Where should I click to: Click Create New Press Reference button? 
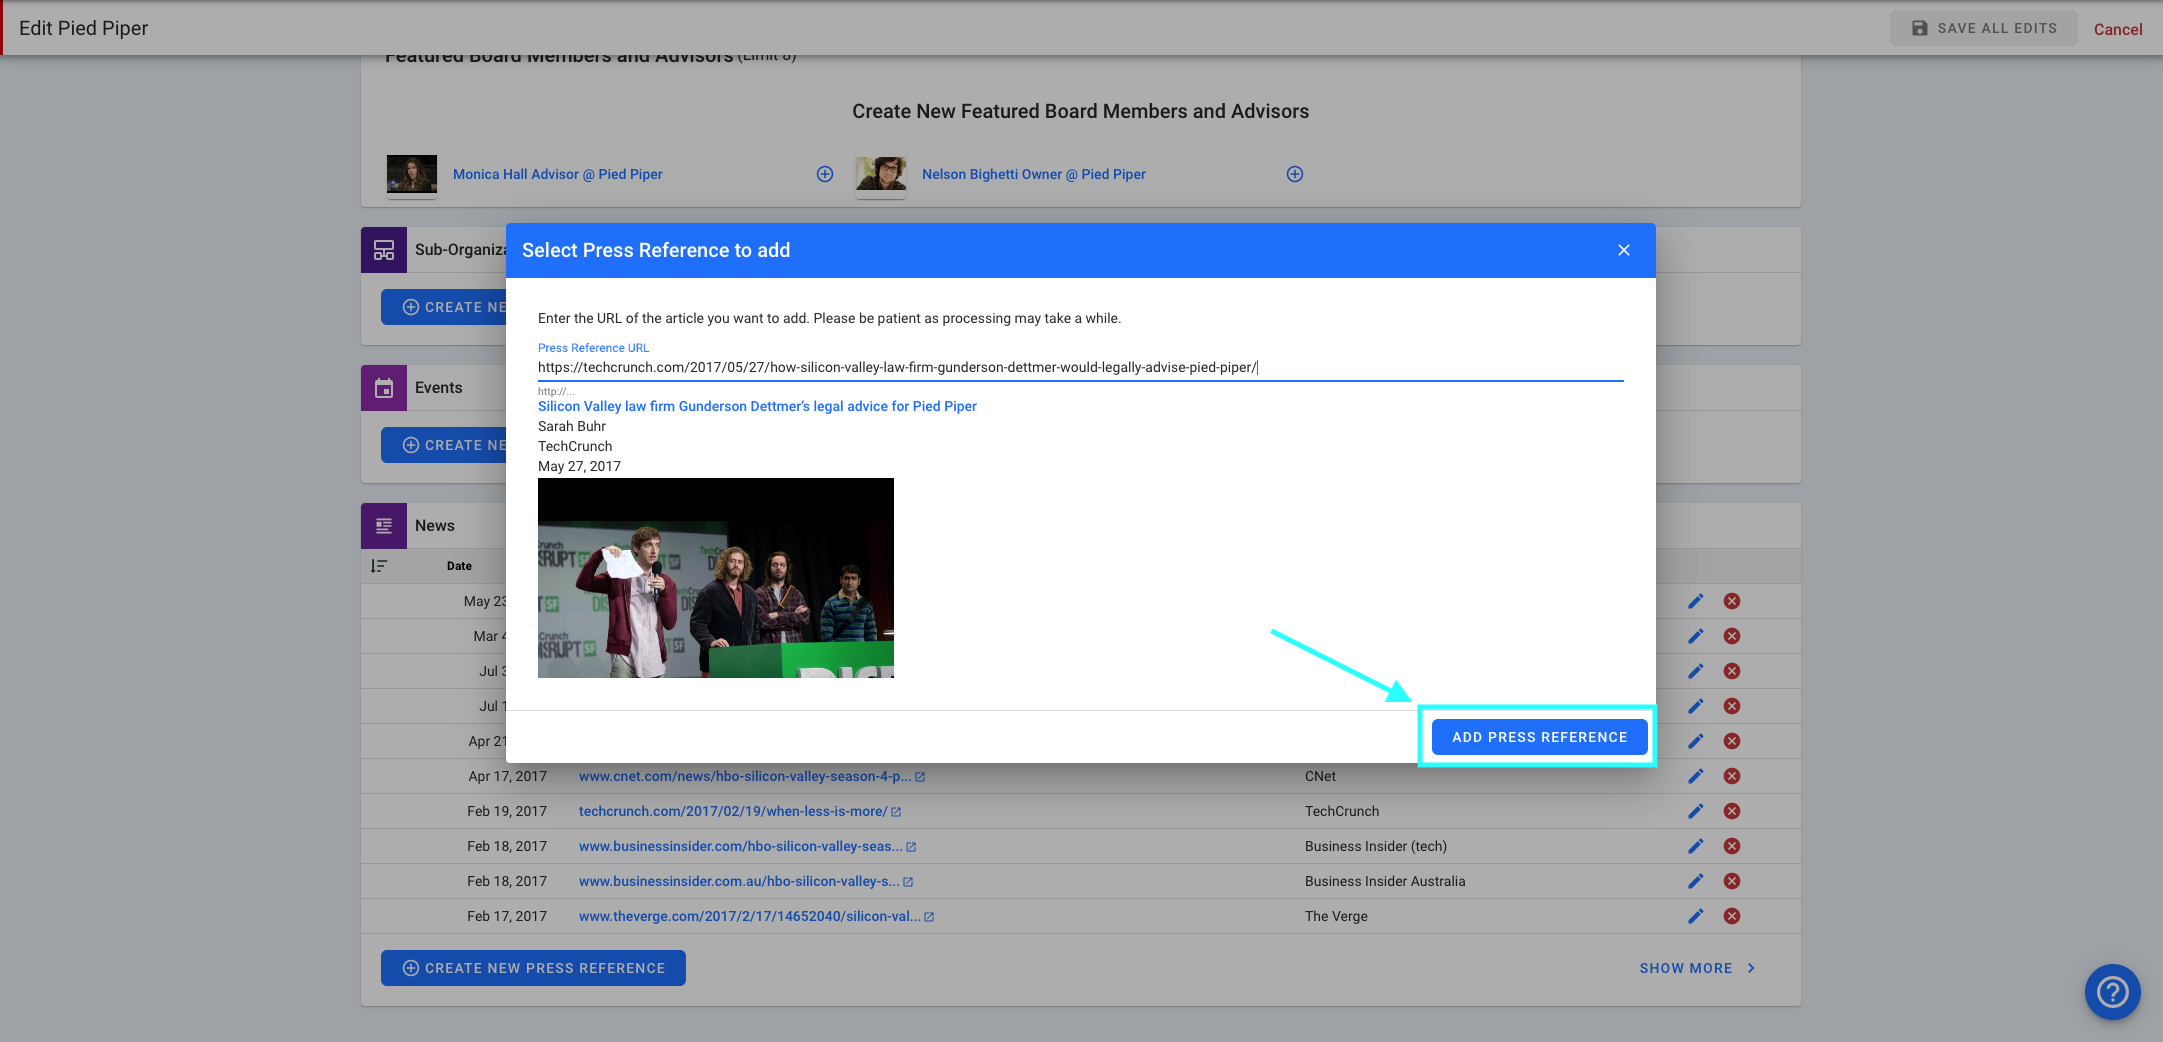(x=533, y=968)
